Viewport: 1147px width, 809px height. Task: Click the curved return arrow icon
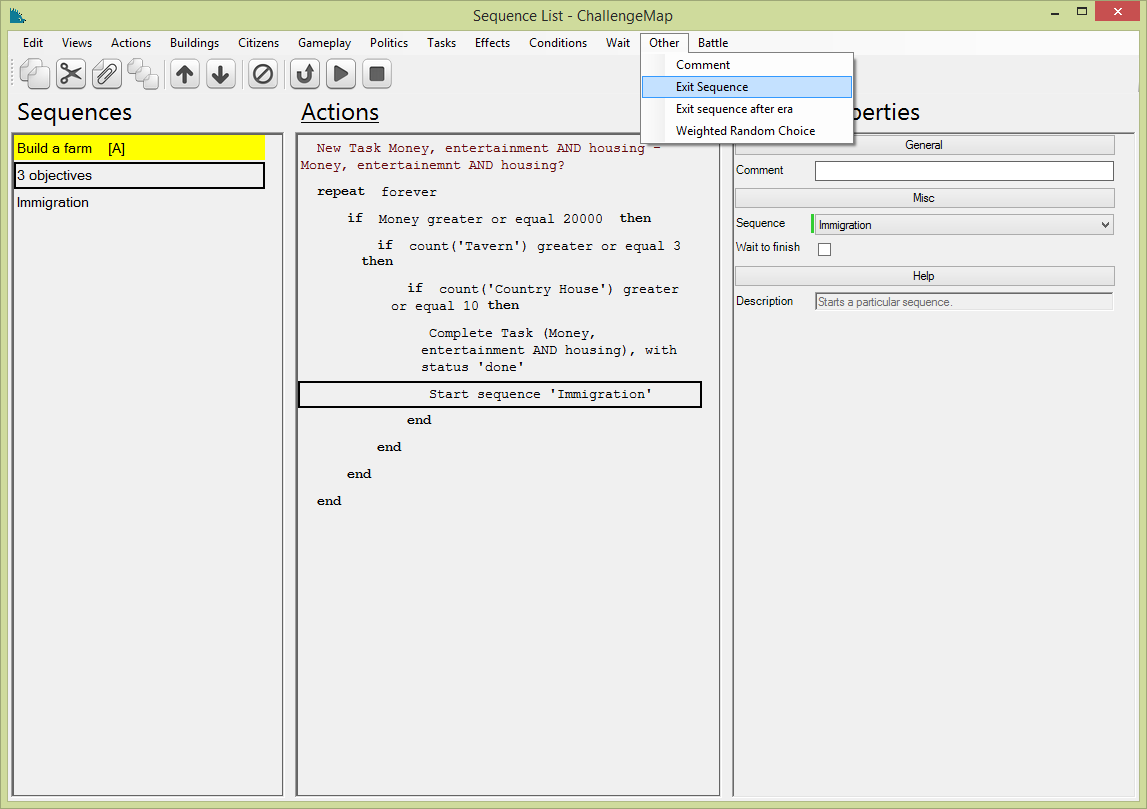[x=305, y=74]
